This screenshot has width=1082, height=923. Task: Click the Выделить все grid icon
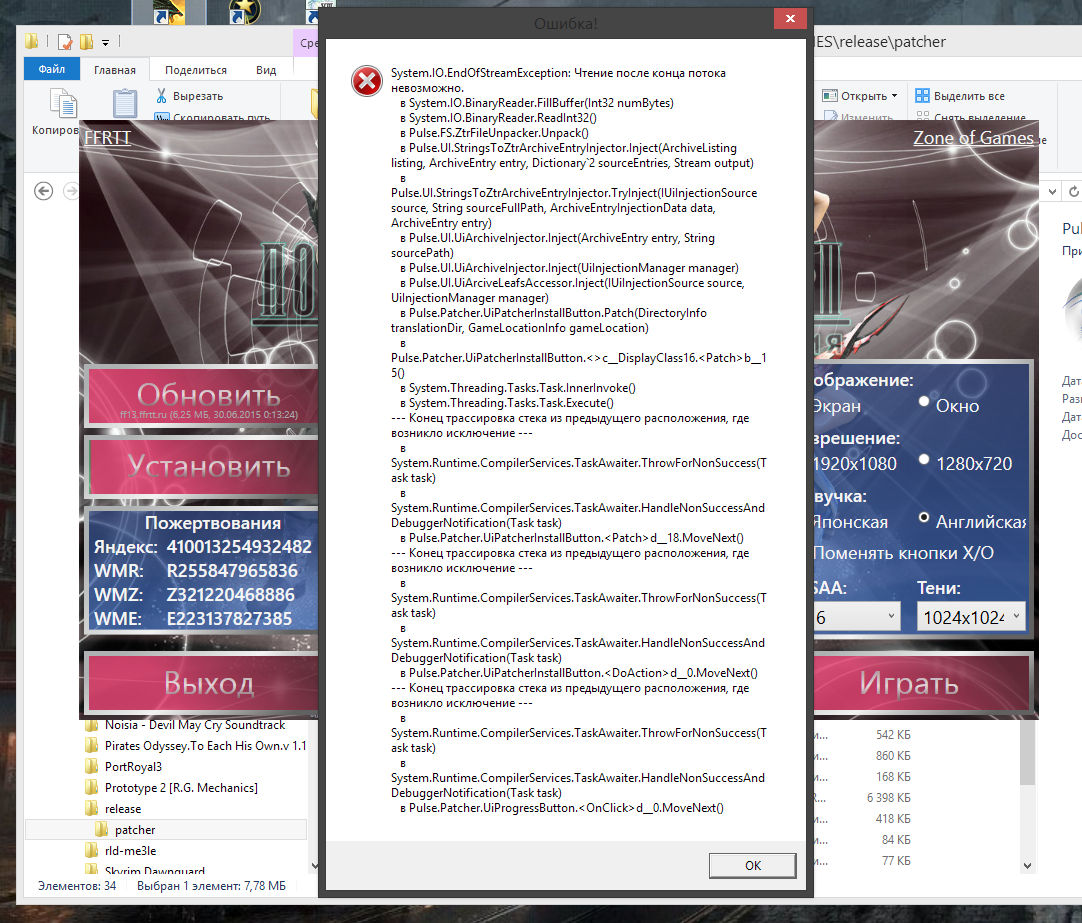pos(920,96)
